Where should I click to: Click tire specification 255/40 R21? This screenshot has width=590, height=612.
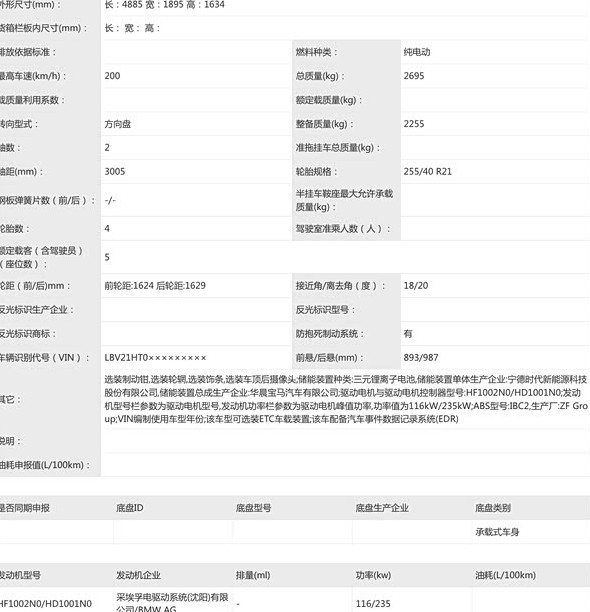[x=427, y=171]
